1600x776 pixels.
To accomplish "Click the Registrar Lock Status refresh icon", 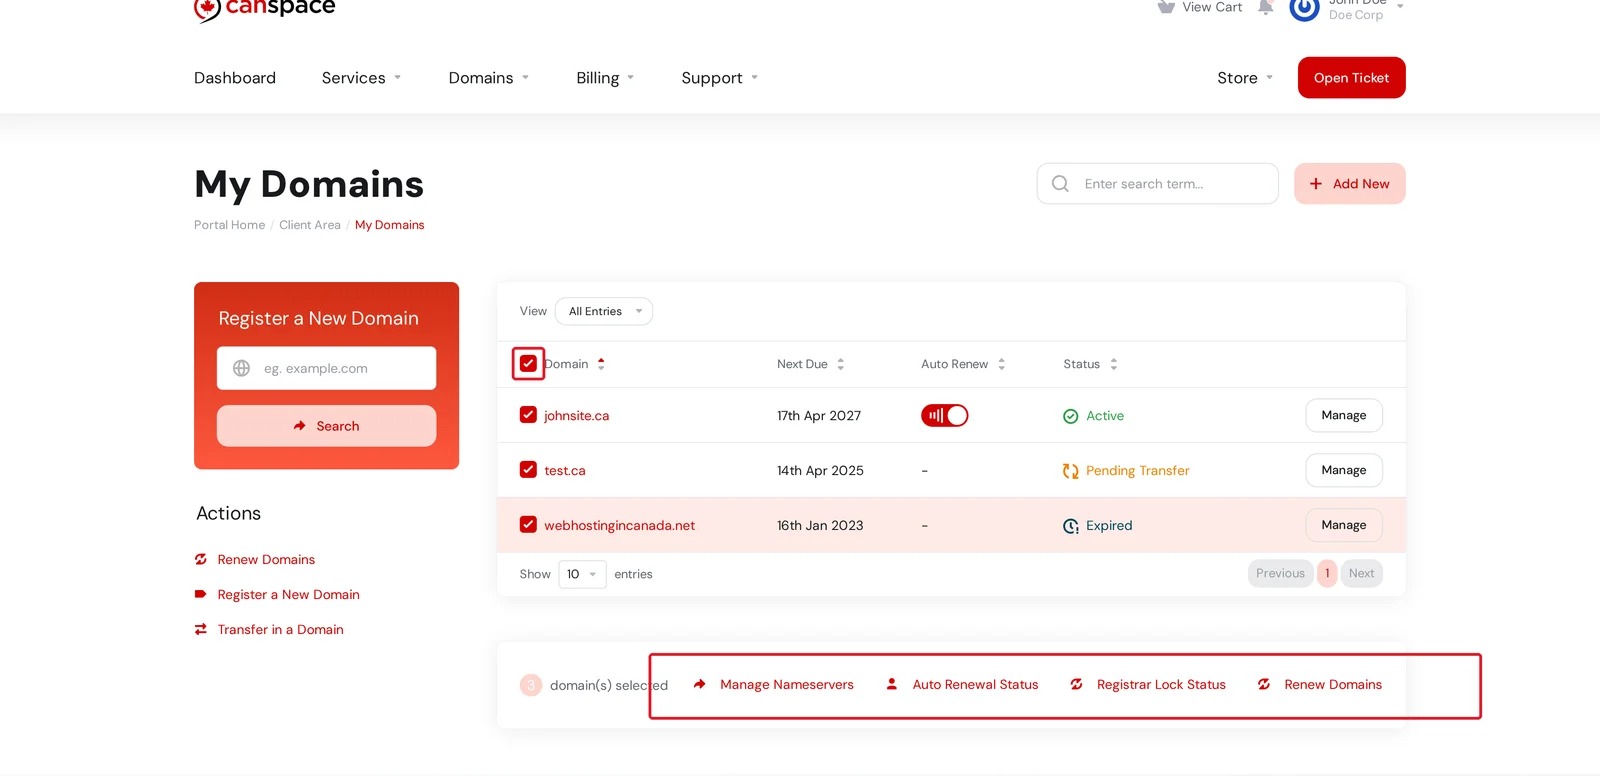I will point(1076,684).
